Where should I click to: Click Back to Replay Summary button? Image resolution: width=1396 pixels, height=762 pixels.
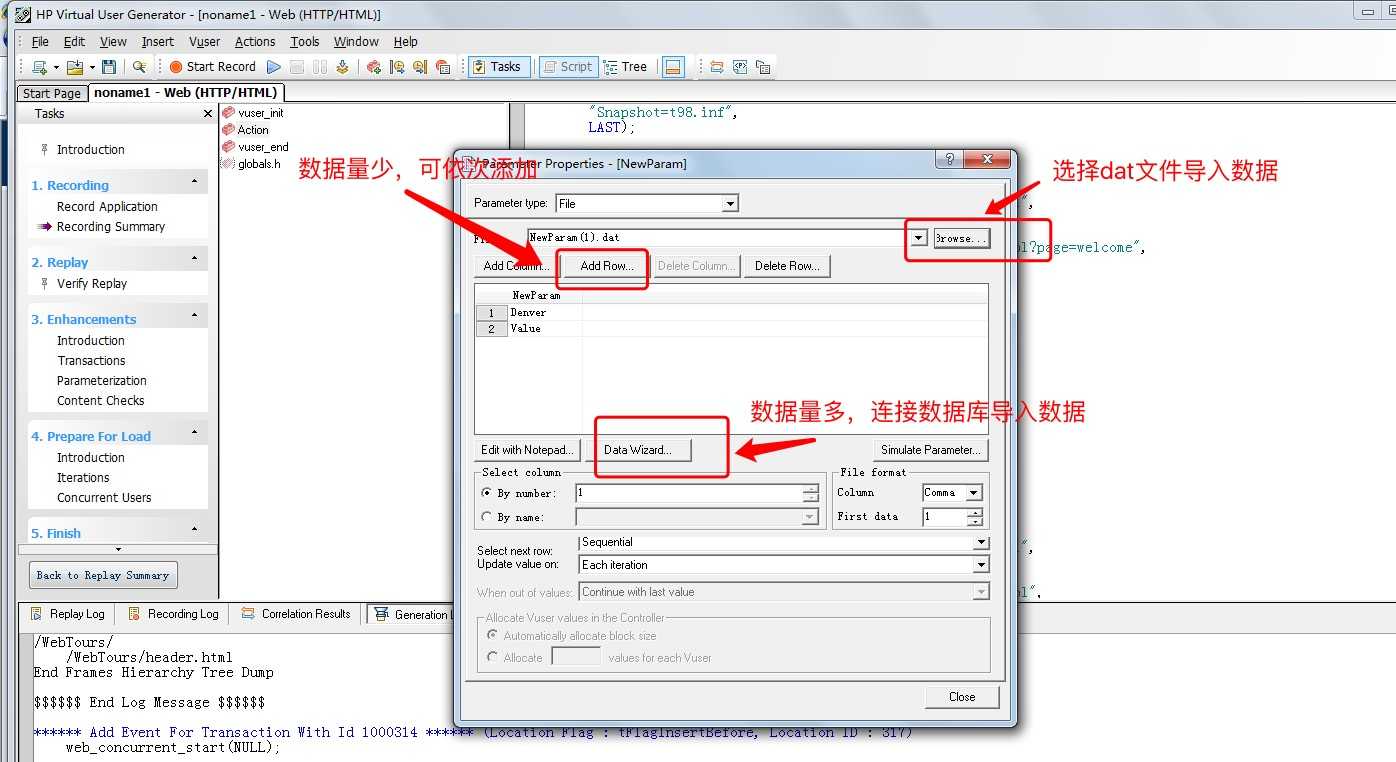[x=103, y=575]
